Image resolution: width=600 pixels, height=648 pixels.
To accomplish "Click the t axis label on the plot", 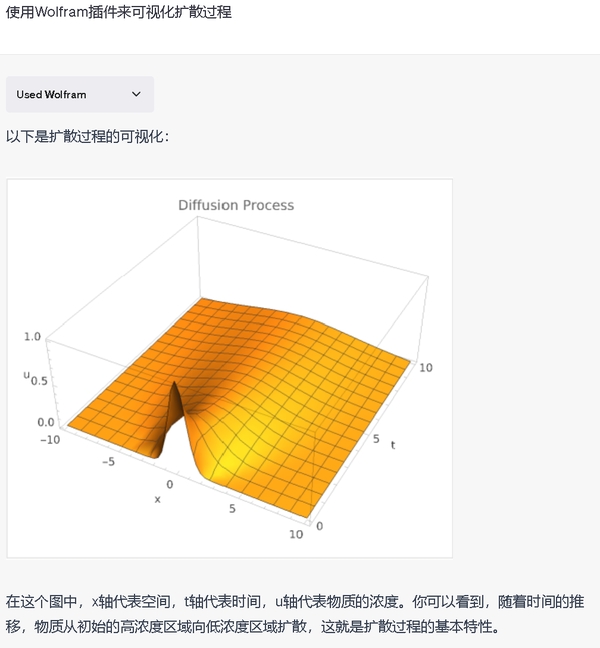I will point(393,444).
